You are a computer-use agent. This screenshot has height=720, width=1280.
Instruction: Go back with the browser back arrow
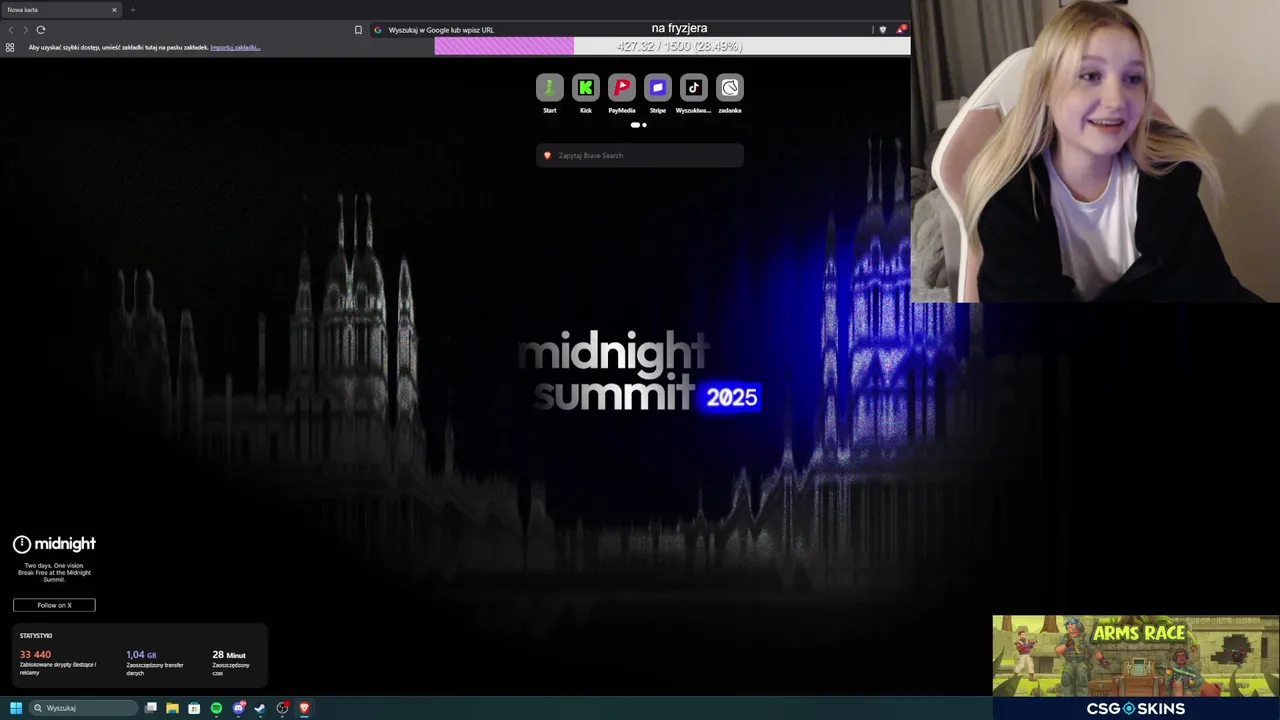[11, 30]
